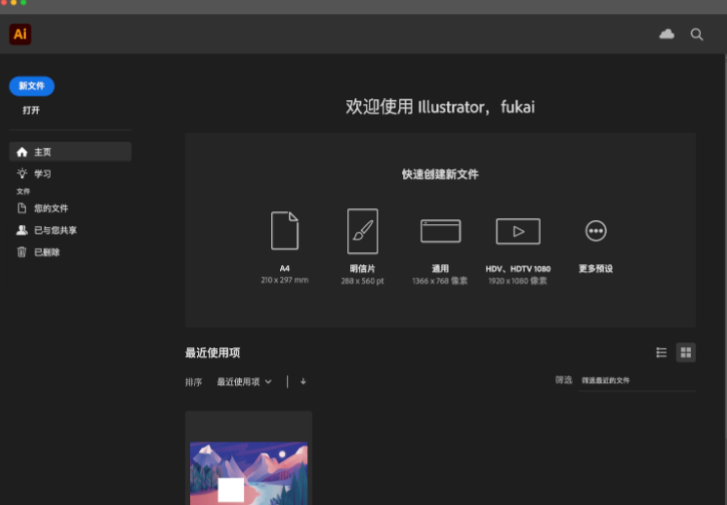
Task: Expand the 最近使用项 sort dropdown
Action: pyautogui.click(x=244, y=381)
